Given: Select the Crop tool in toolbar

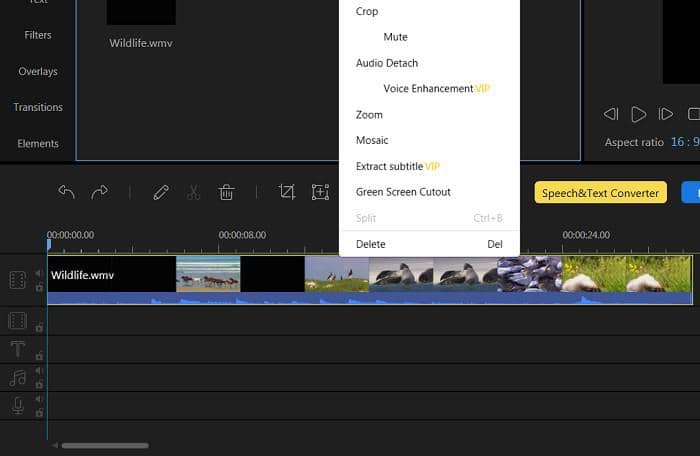Looking at the screenshot, I should (x=287, y=192).
